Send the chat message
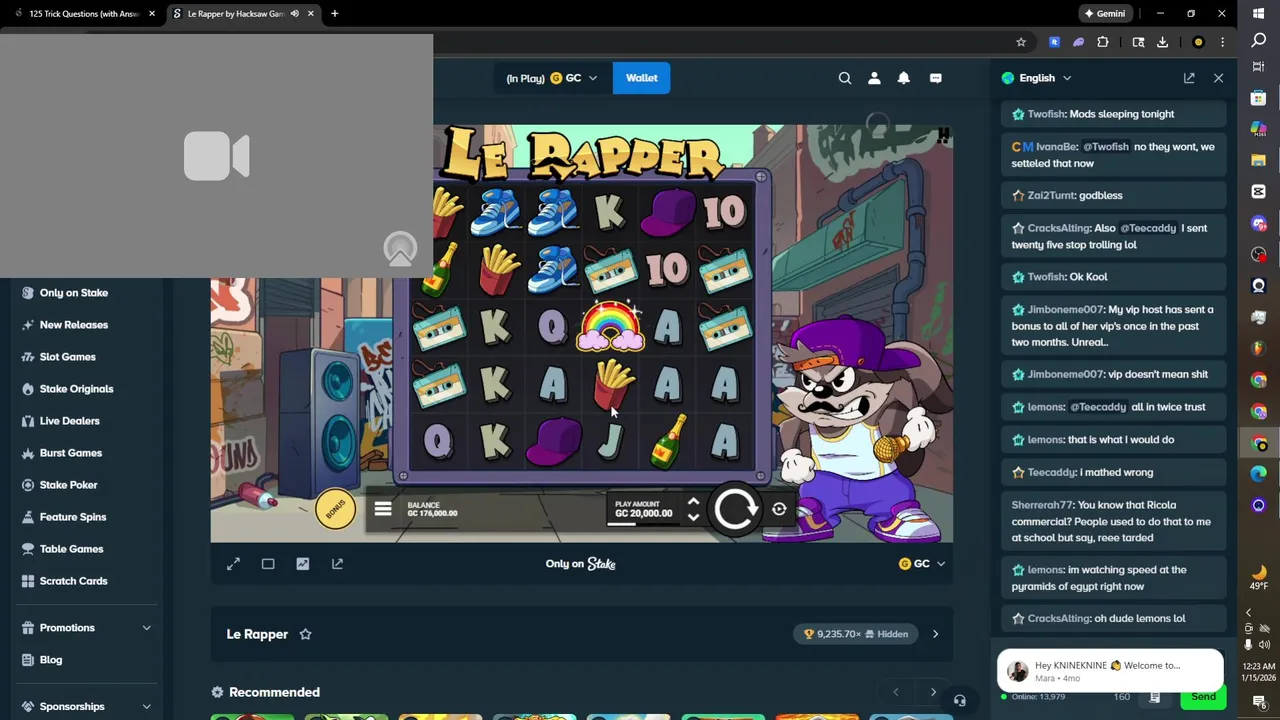The height and width of the screenshot is (720, 1280). pos(1203,697)
